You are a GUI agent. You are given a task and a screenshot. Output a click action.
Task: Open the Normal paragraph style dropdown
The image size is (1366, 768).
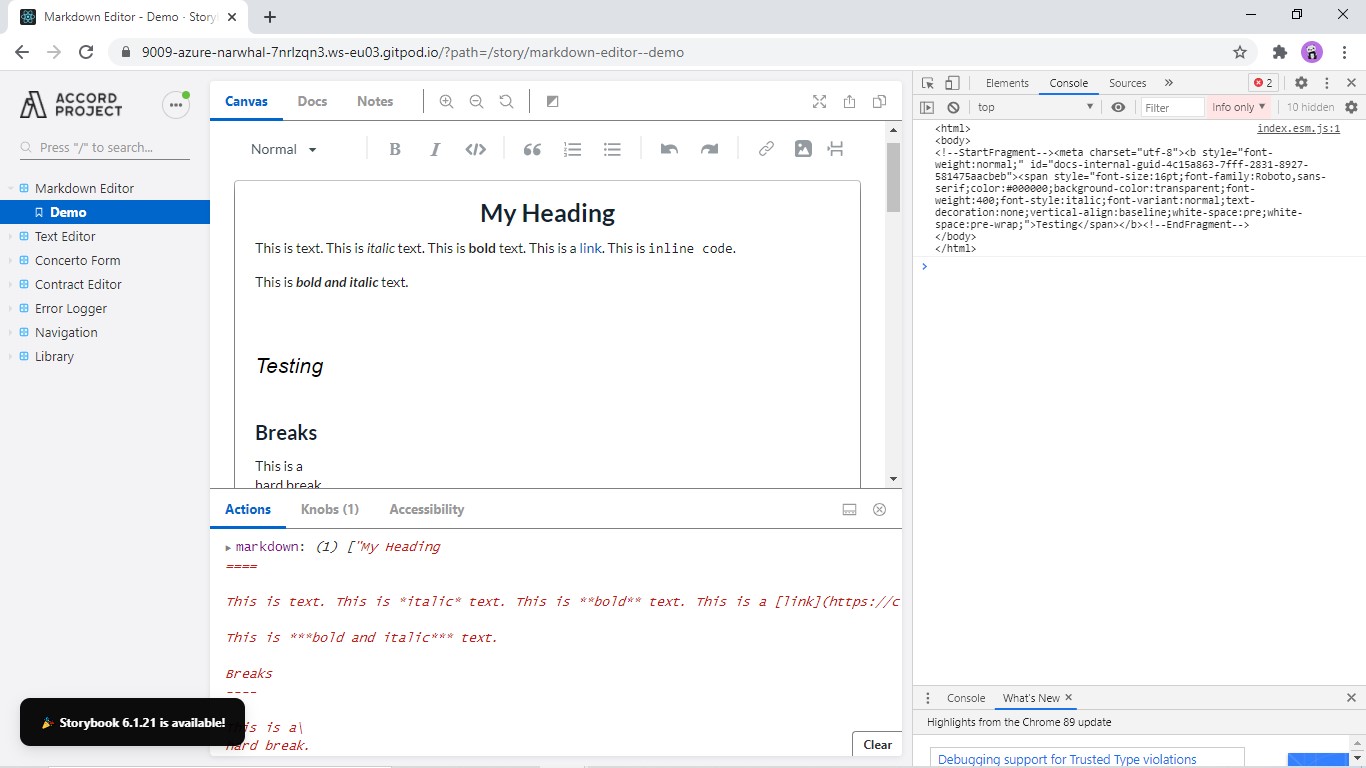(283, 148)
